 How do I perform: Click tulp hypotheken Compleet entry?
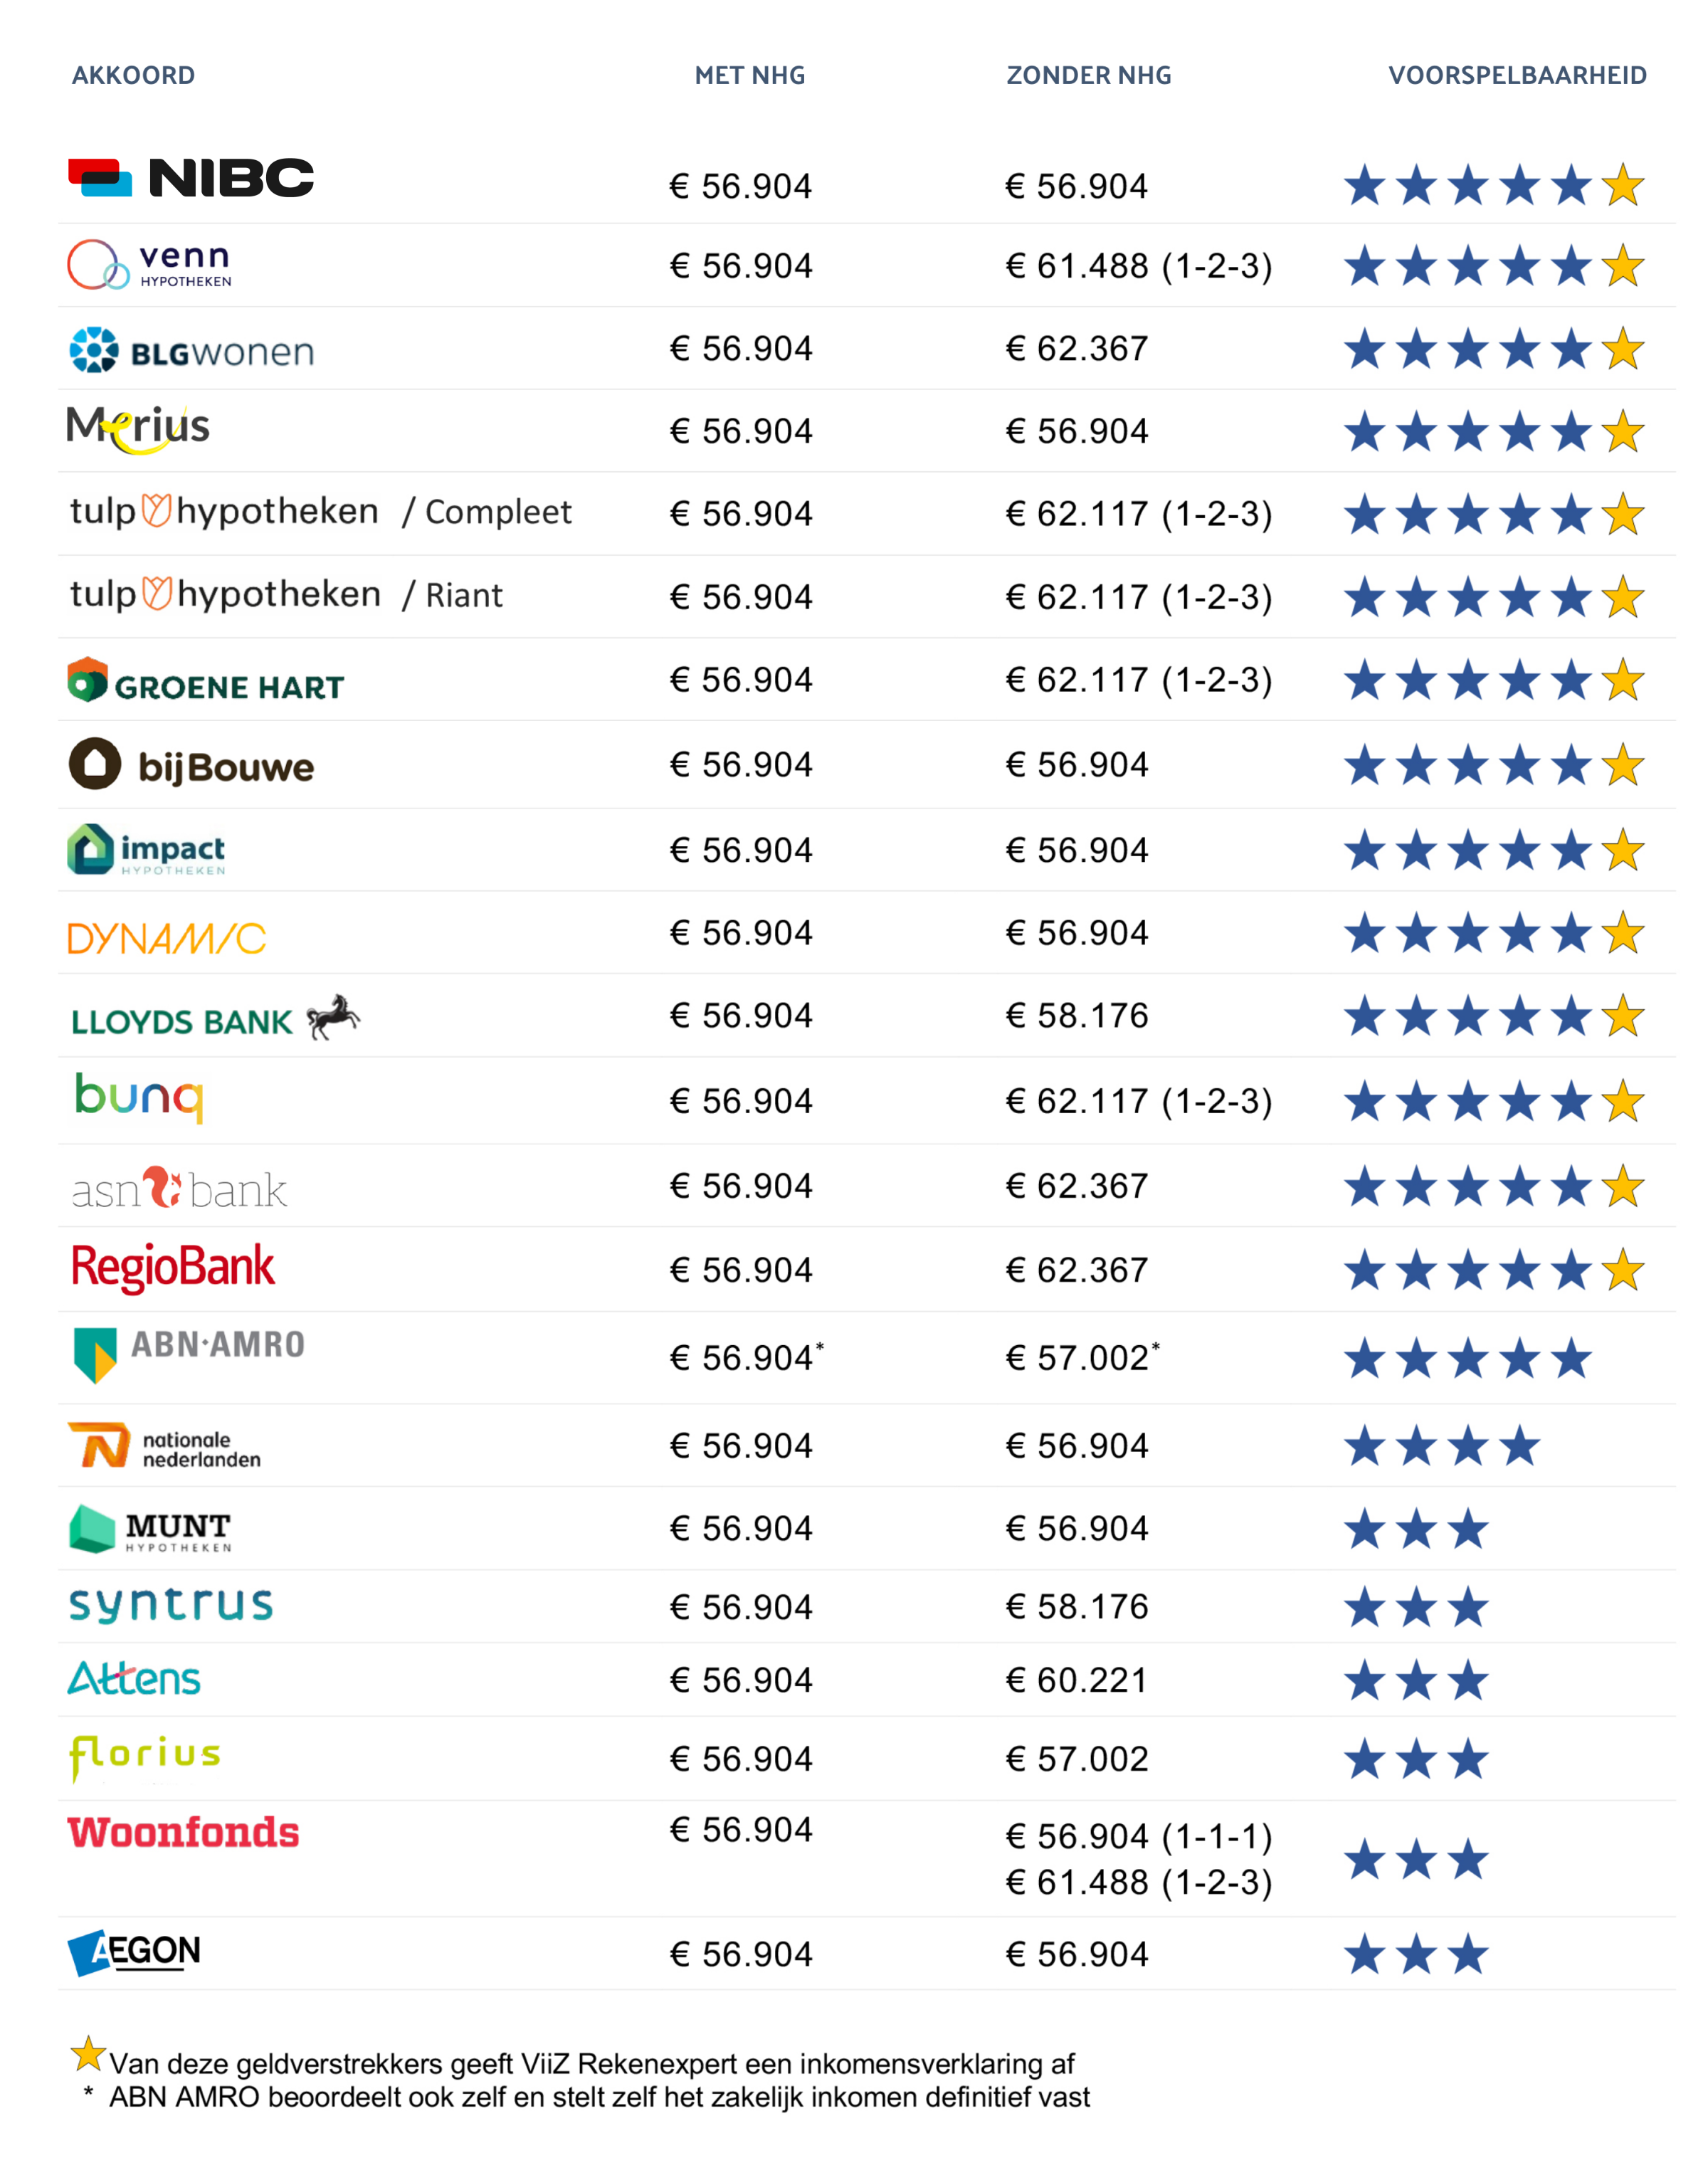(x=321, y=512)
